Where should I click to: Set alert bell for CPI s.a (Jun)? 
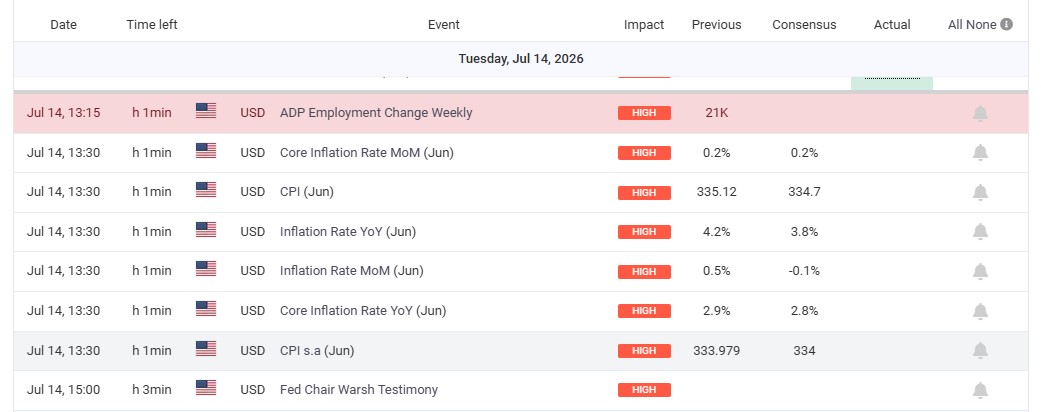click(980, 350)
